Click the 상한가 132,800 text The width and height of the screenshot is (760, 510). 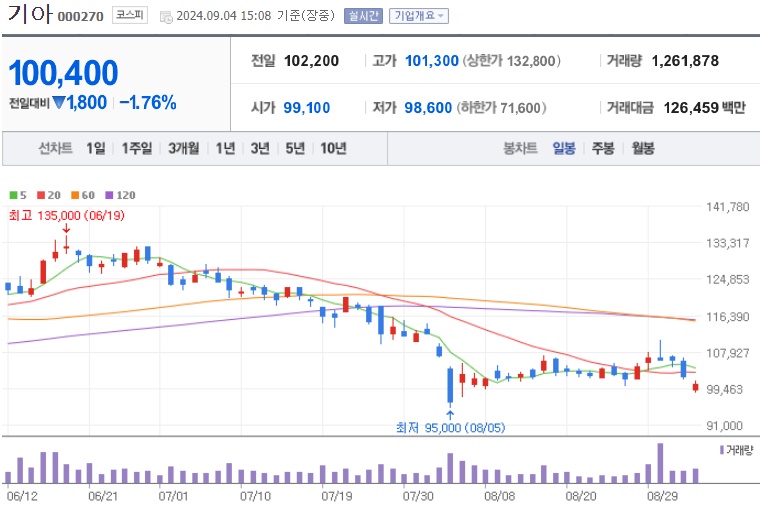(511, 61)
